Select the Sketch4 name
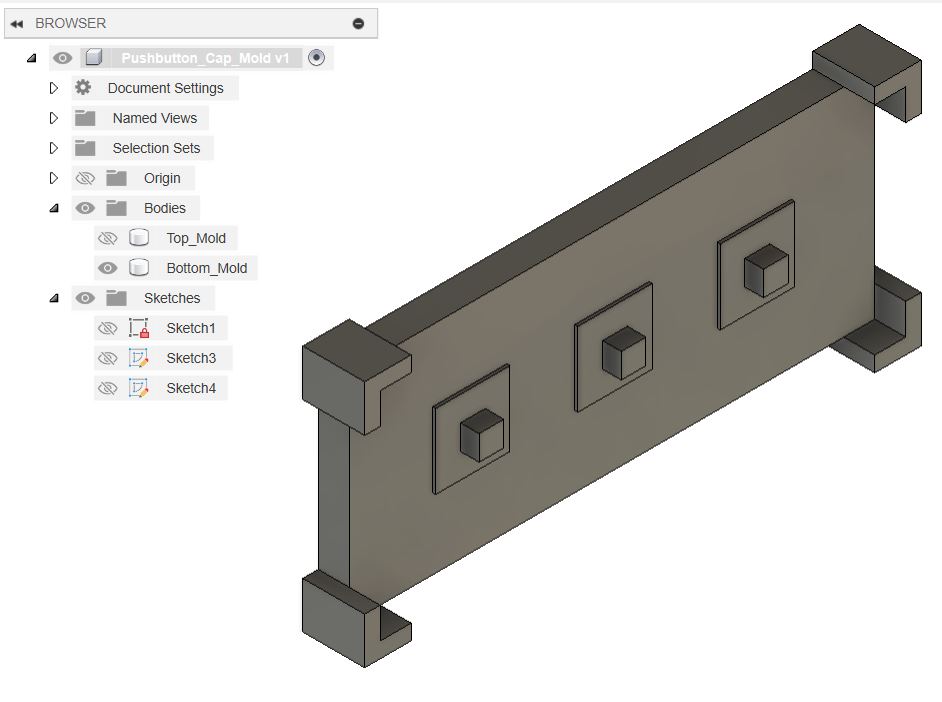This screenshot has height=702, width=942. tap(191, 389)
